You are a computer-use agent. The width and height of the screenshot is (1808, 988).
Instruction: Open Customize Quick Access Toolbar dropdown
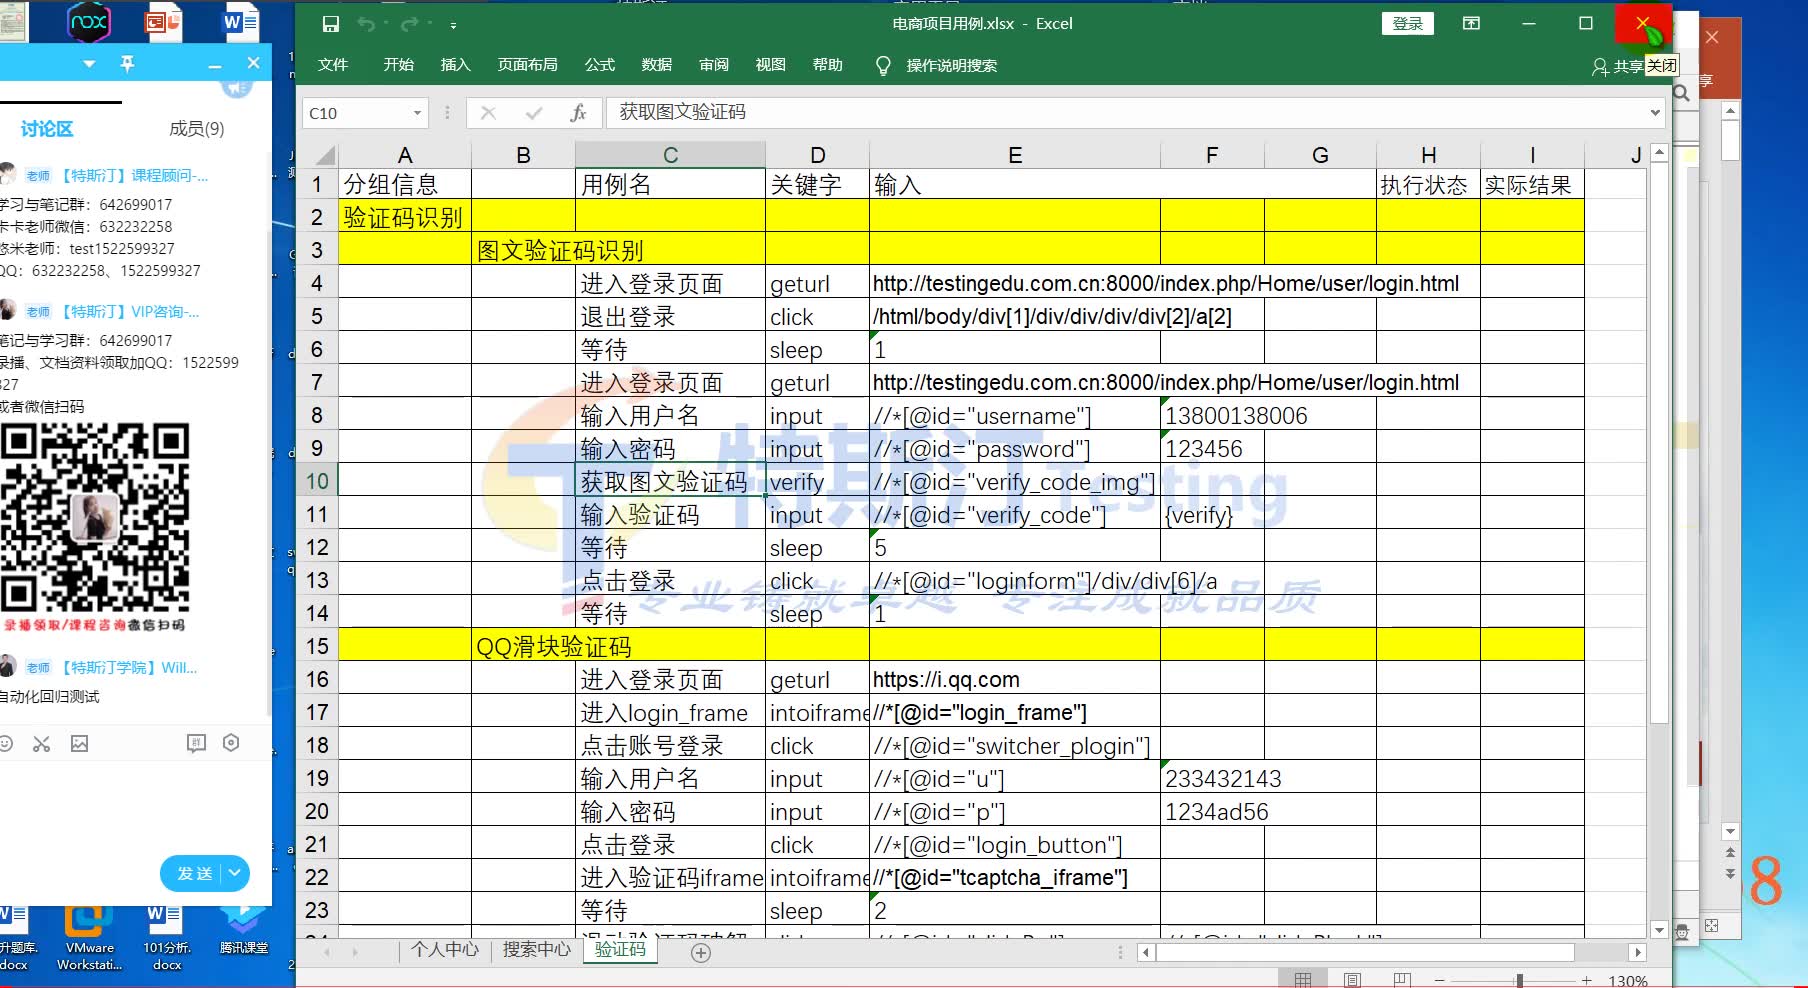453,25
